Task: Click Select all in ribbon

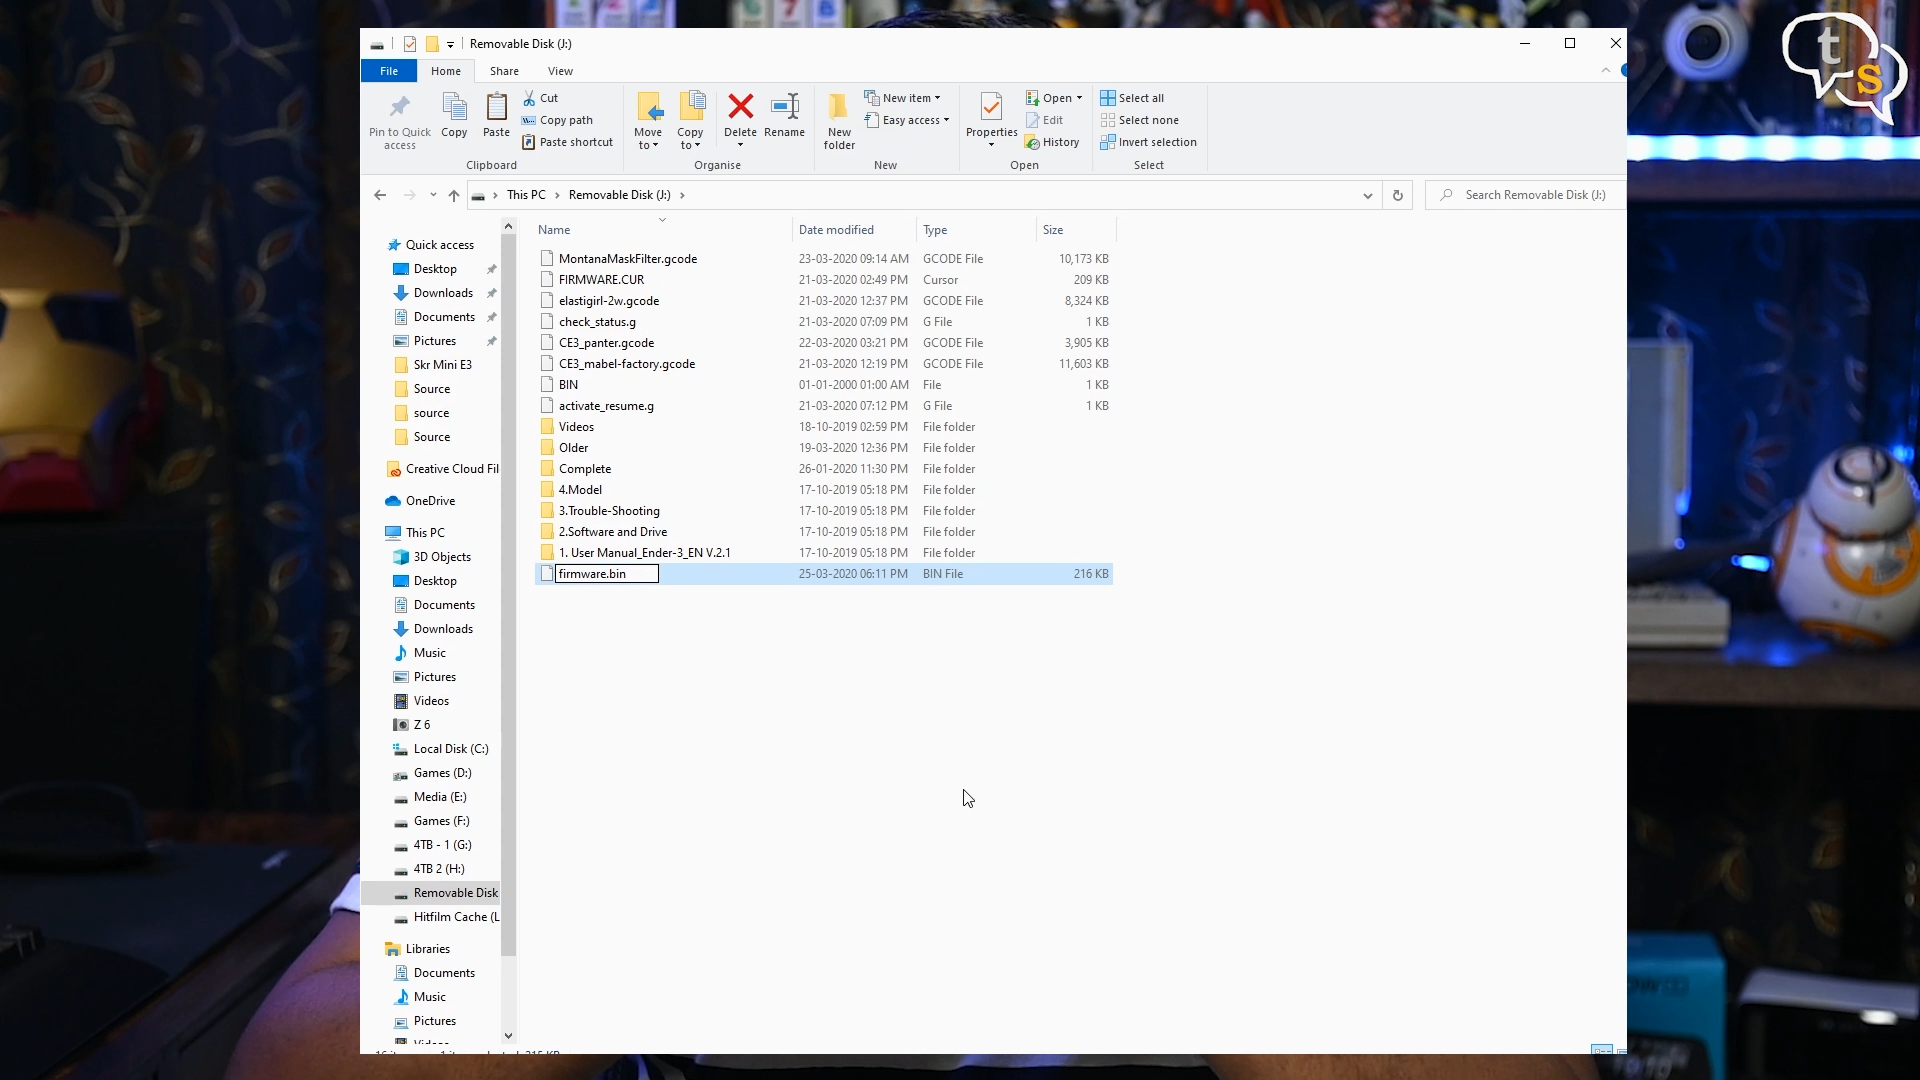Action: click(1132, 98)
